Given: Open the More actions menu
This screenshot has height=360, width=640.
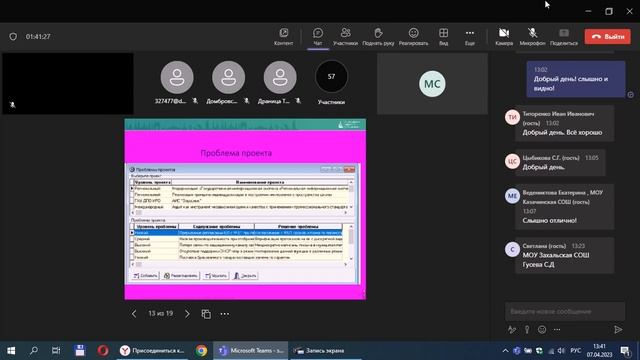Looking at the screenshot, I should click(x=470, y=36).
